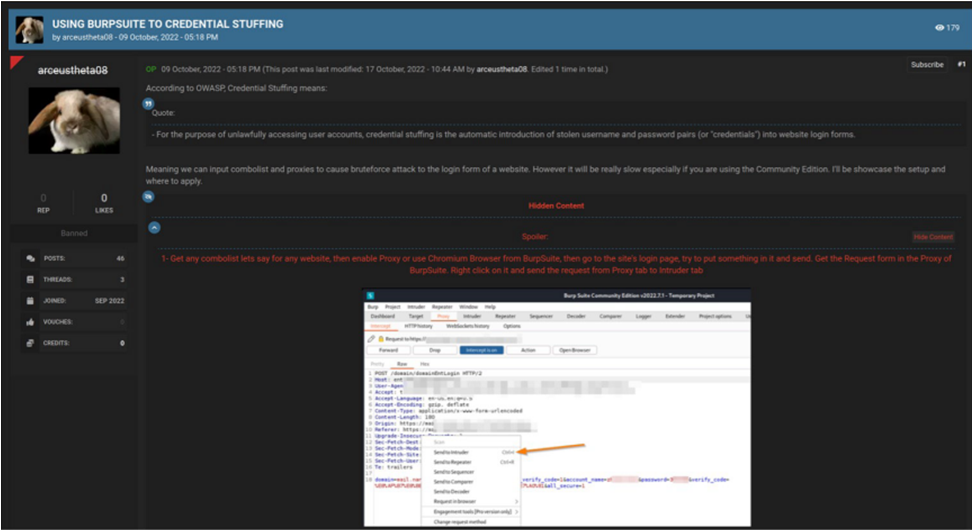Click the document icon beside THREADS

(30, 280)
